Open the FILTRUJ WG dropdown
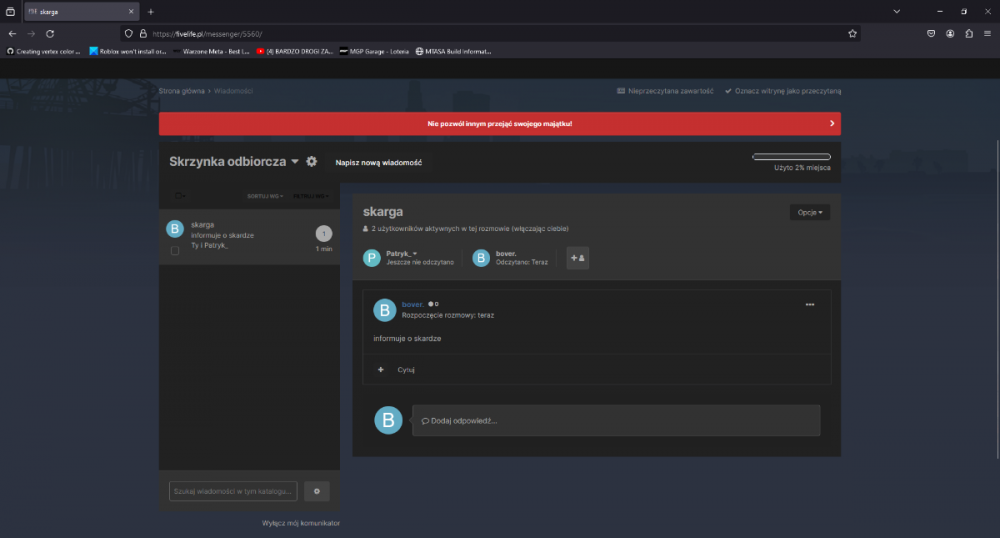 pos(311,196)
